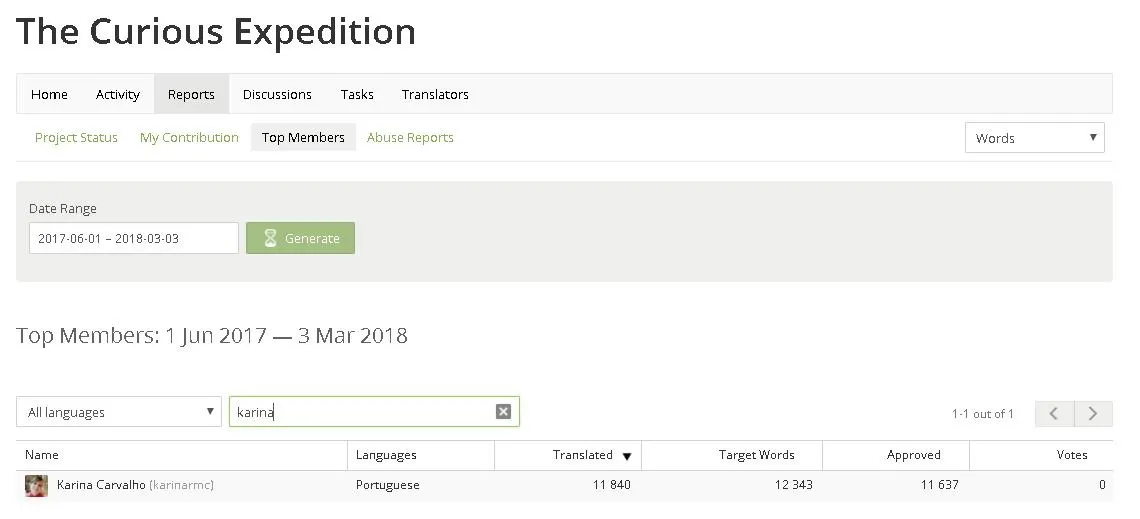Open the Project Status report link

(76, 137)
